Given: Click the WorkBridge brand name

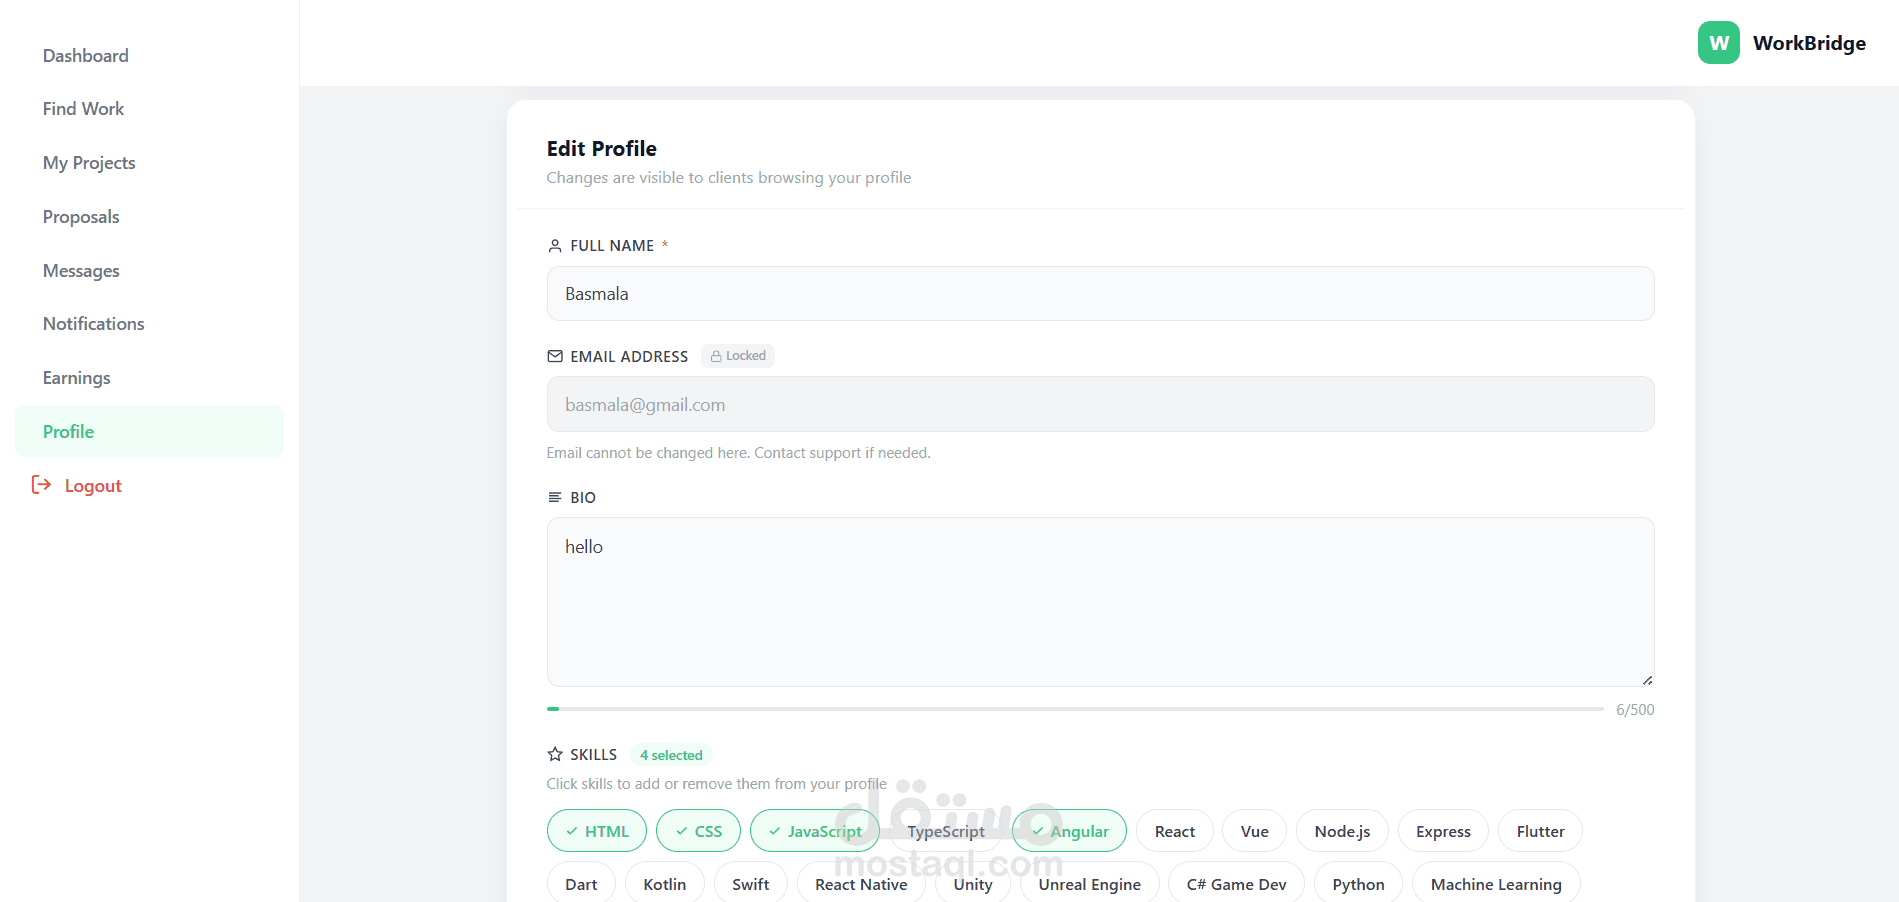Looking at the screenshot, I should 1809,43.
